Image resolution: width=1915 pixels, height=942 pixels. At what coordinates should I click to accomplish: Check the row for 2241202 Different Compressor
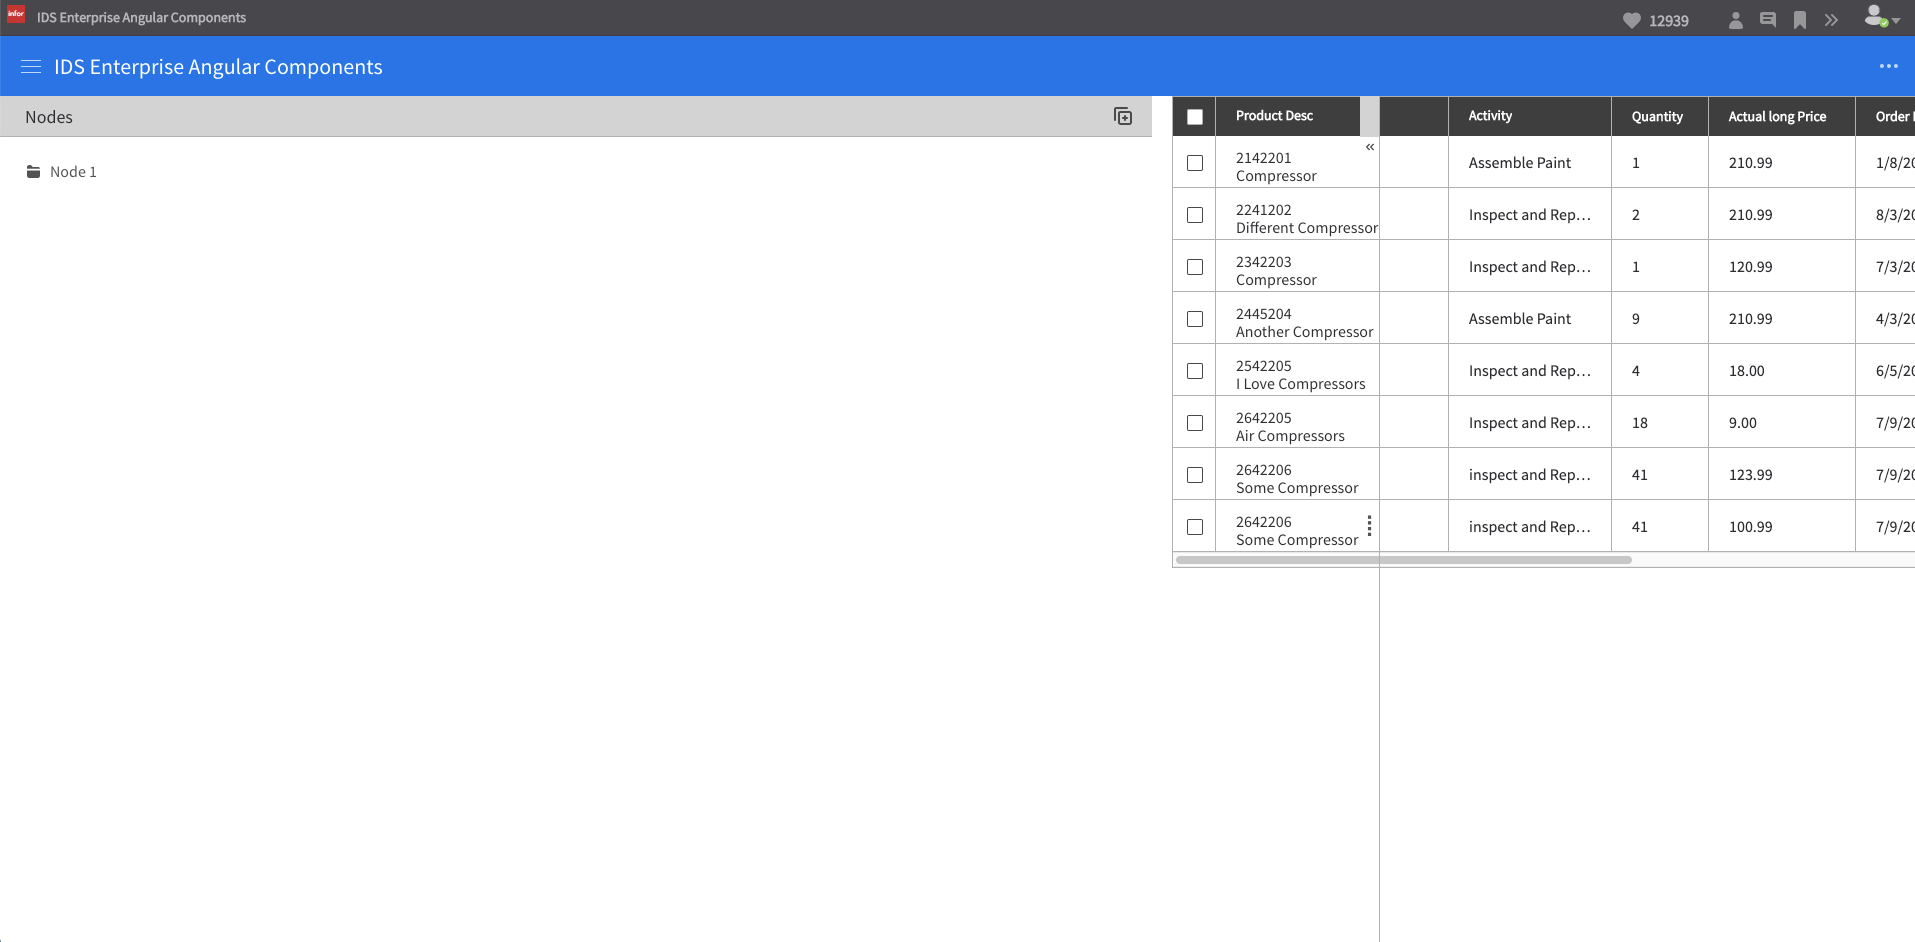pyautogui.click(x=1195, y=215)
